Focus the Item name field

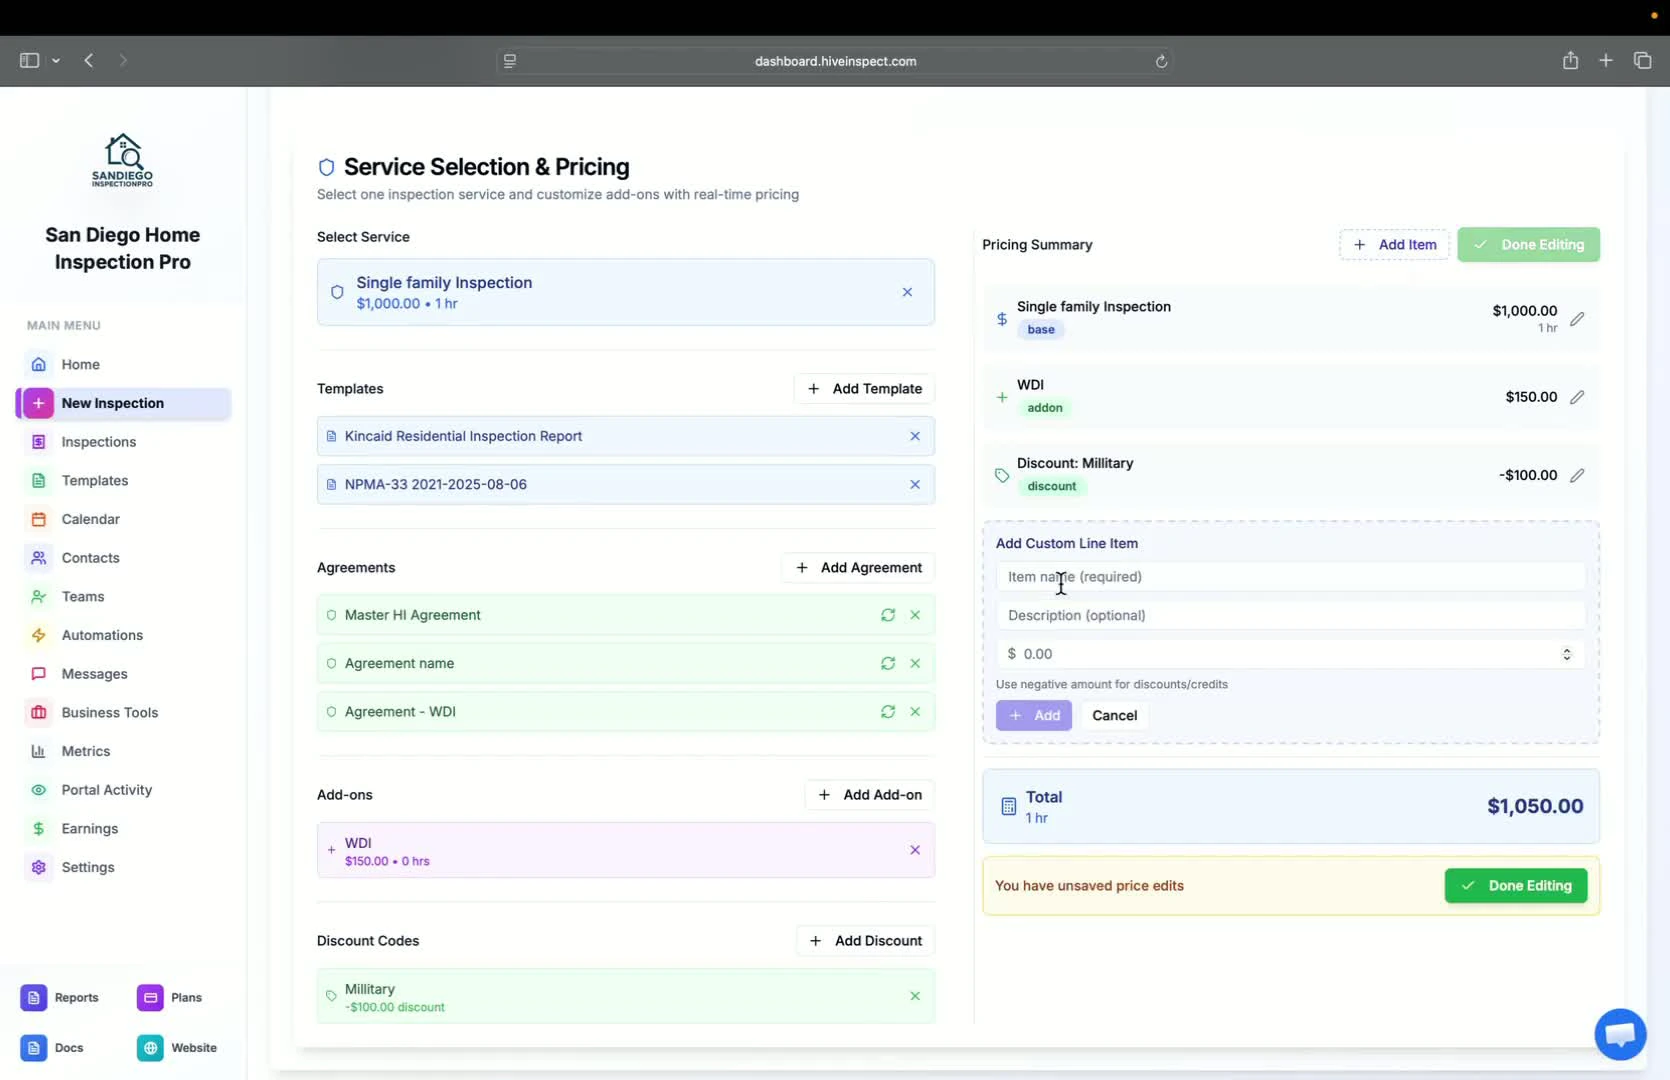coord(1290,577)
